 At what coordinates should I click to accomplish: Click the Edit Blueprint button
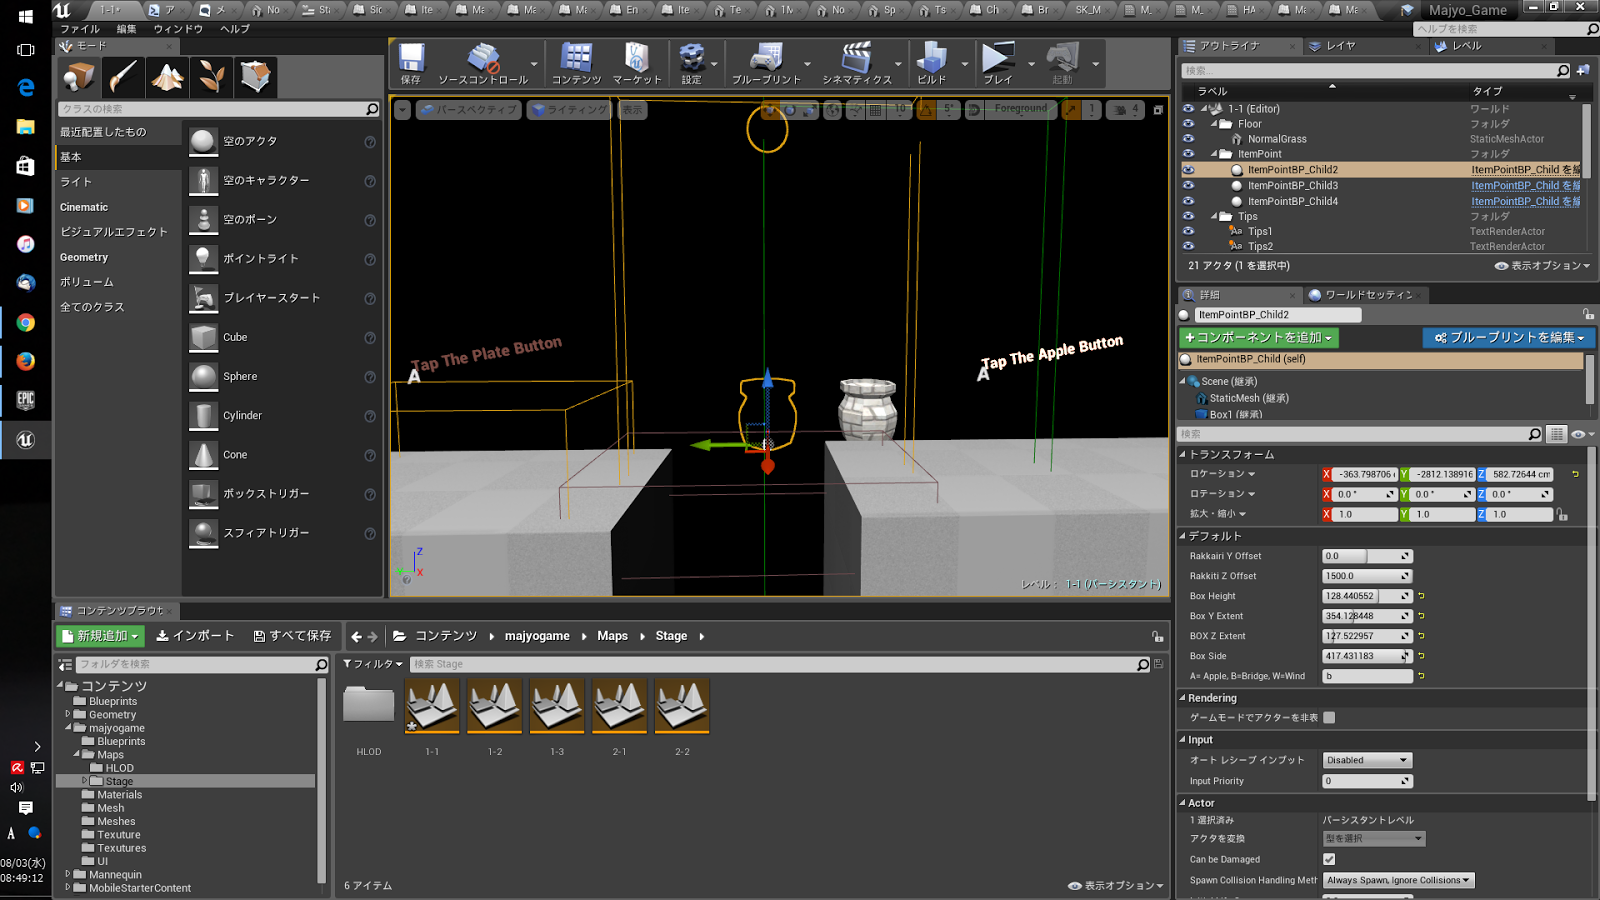tap(1508, 338)
